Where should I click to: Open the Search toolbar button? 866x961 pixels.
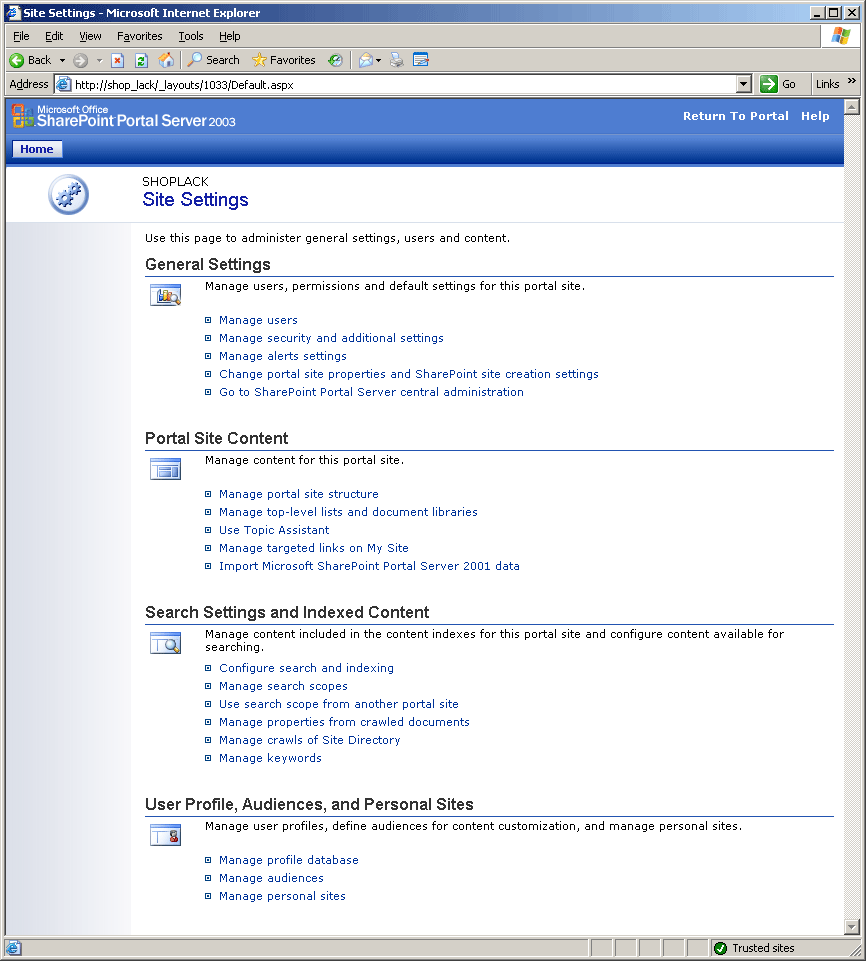point(213,60)
